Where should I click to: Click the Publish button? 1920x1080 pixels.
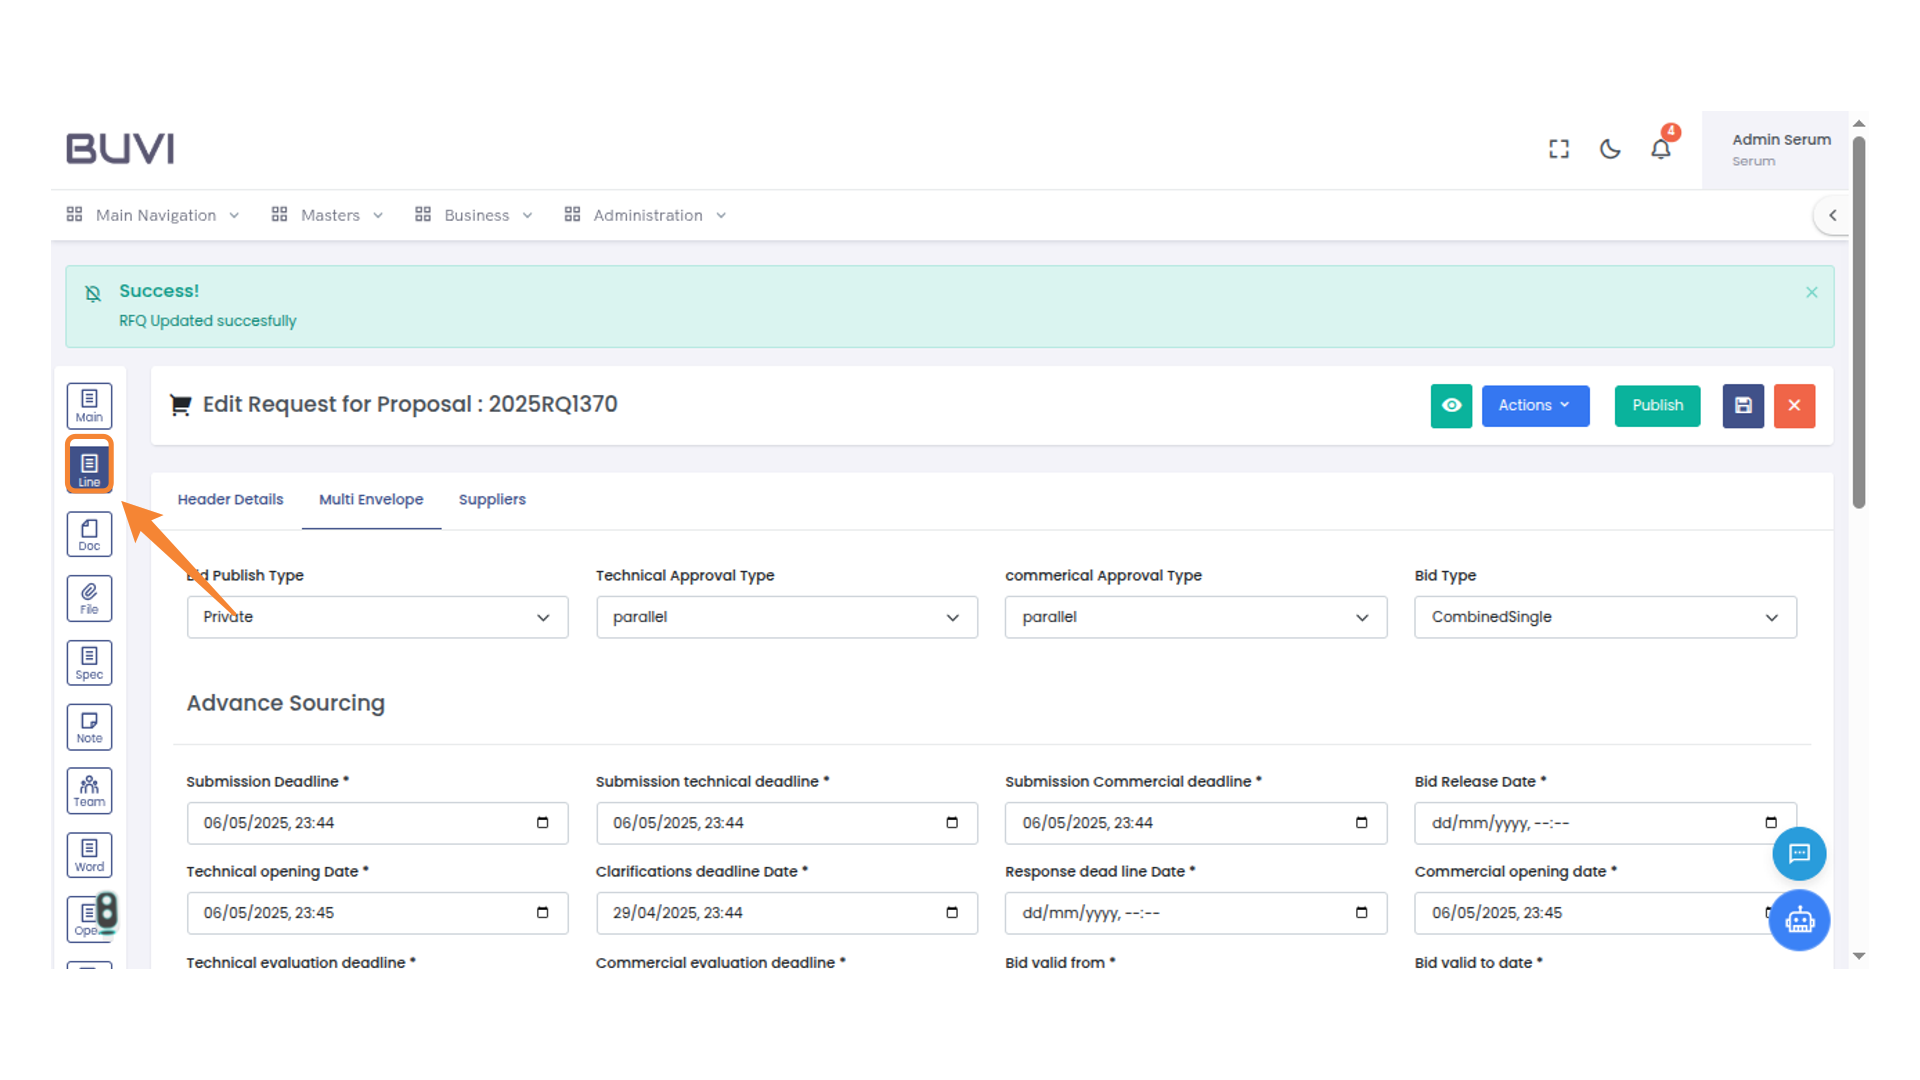pos(1657,406)
